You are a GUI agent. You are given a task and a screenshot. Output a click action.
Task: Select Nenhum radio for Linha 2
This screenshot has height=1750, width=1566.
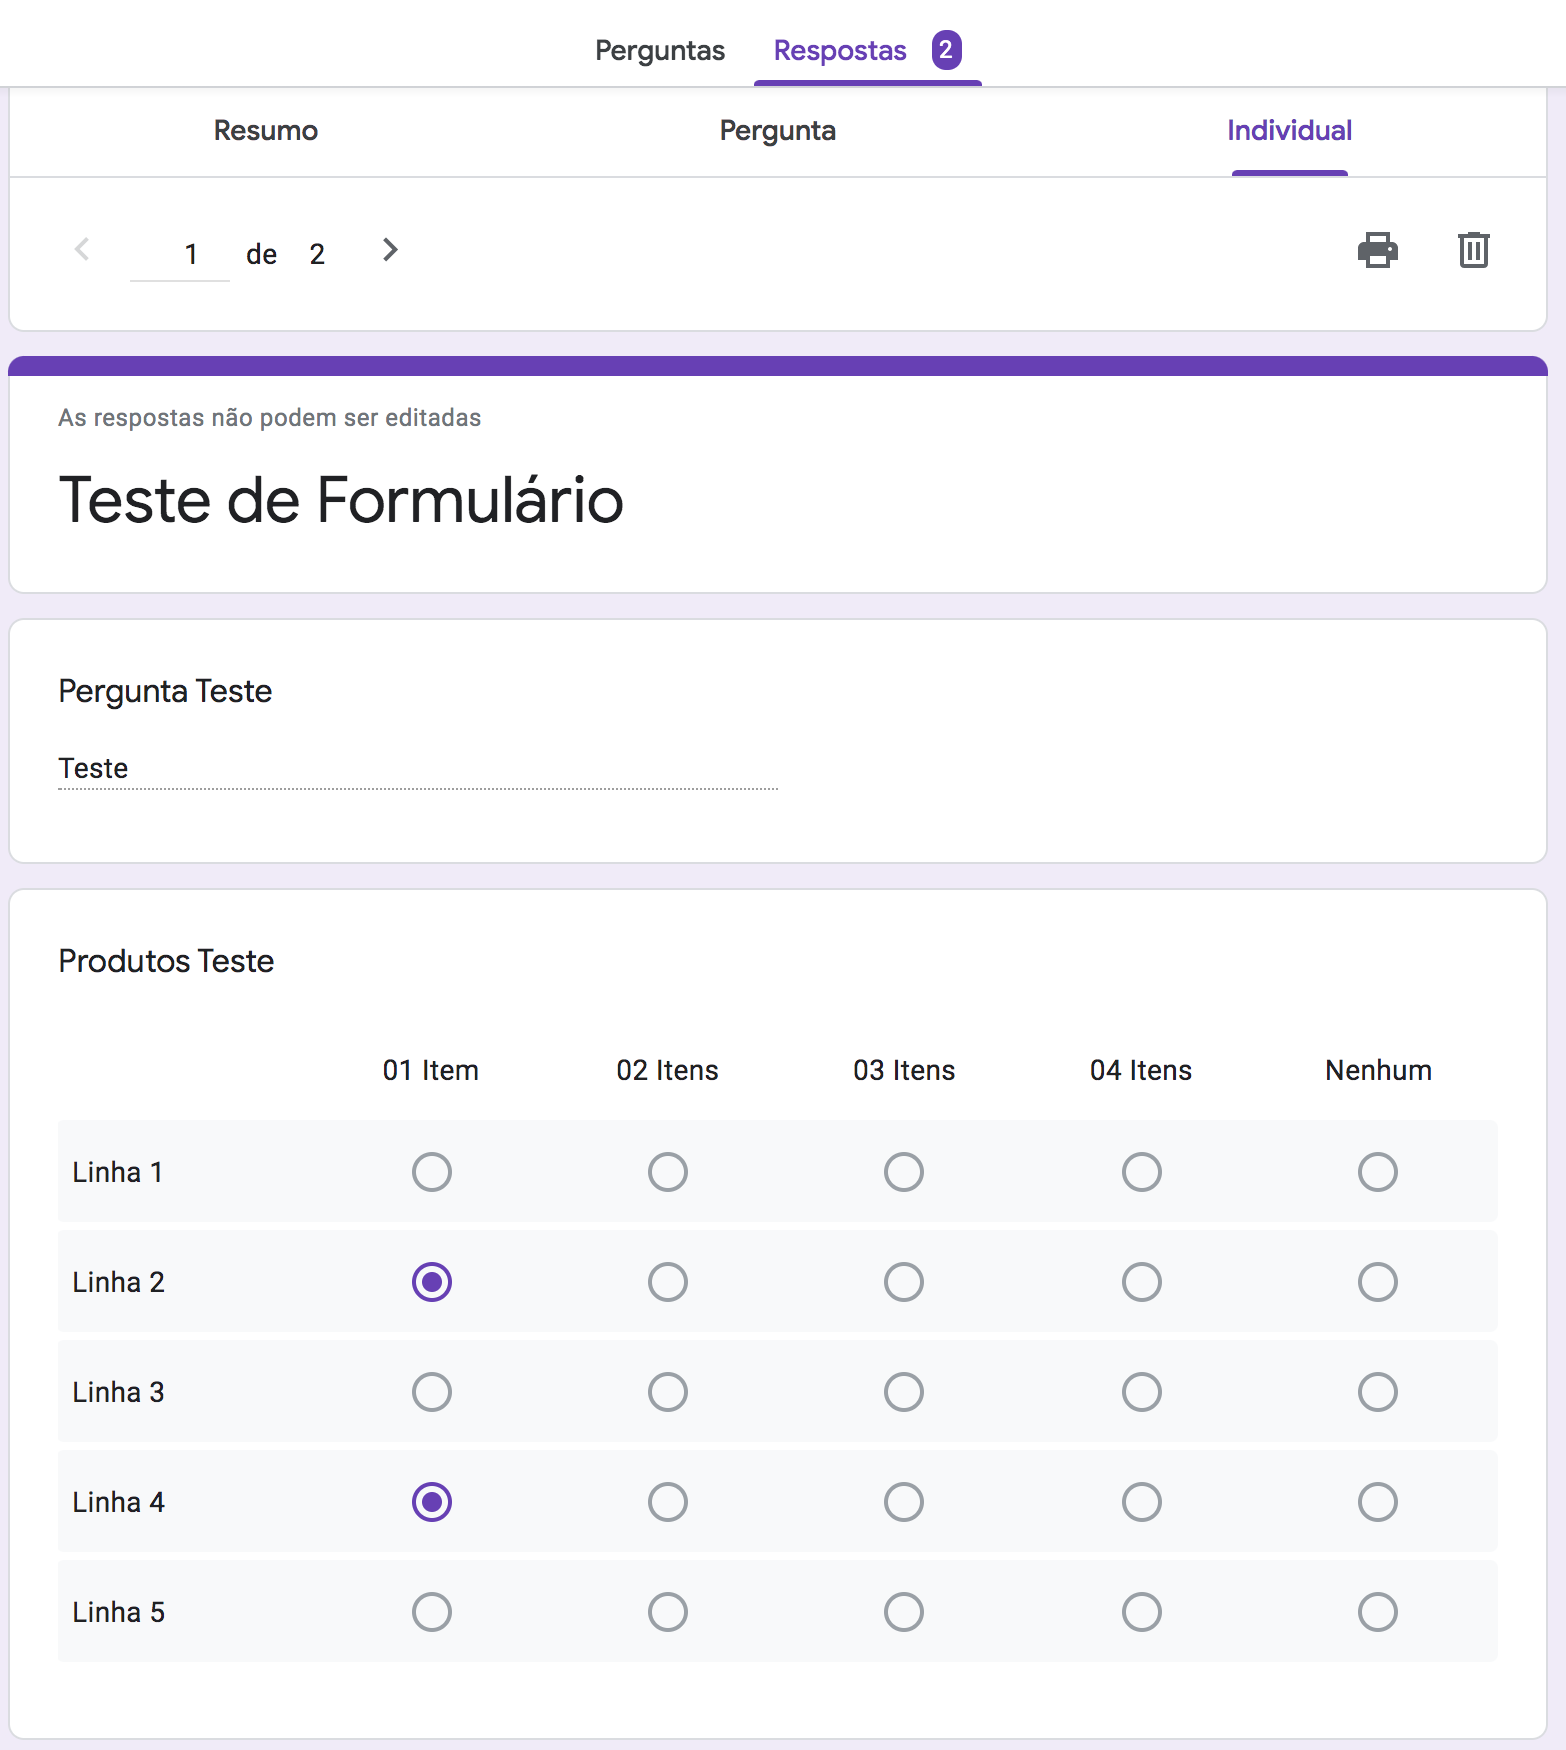1377,1282
